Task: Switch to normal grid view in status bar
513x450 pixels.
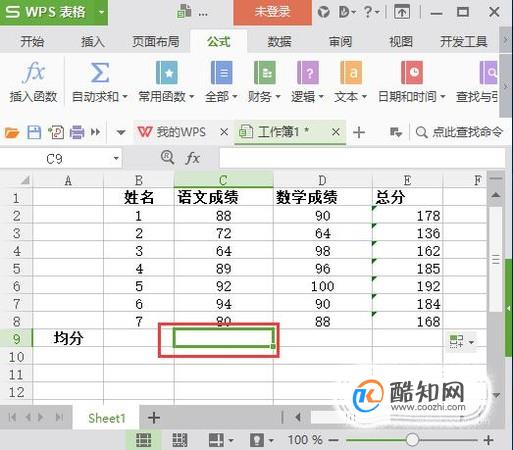Action: 144,440
